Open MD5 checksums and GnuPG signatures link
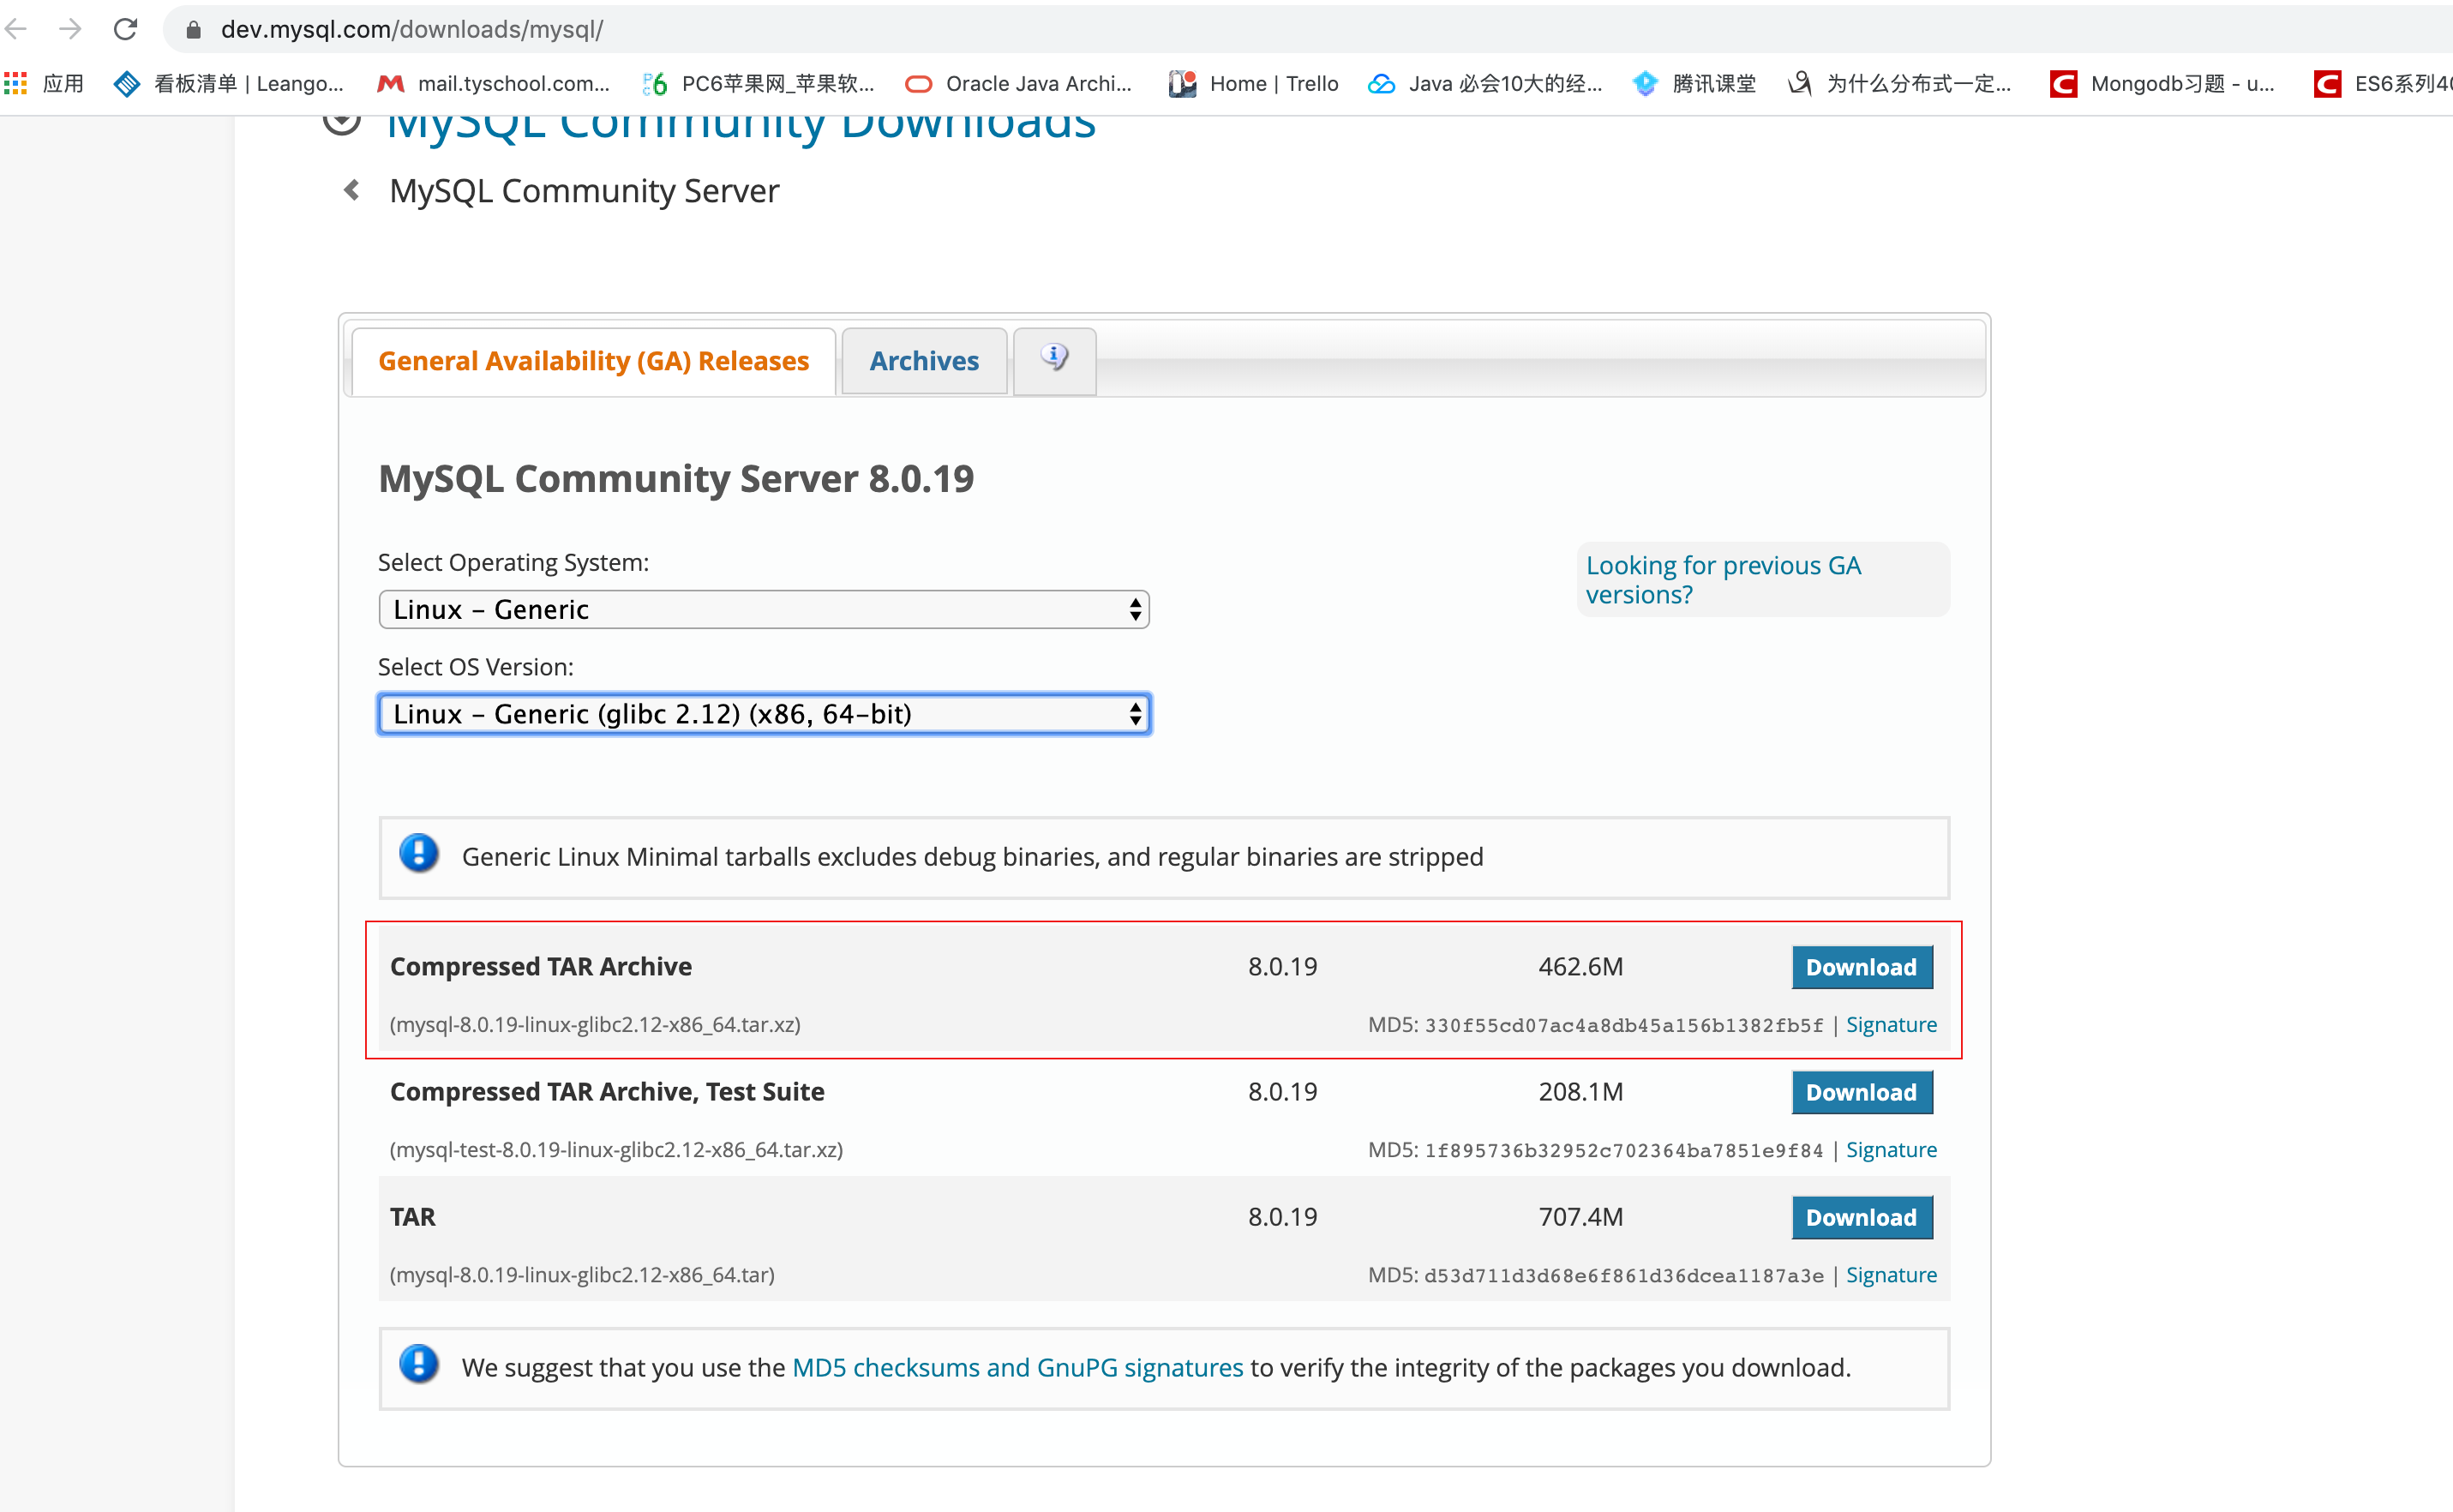Screen dimensions: 2453x1512 (x=1017, y=1367)
